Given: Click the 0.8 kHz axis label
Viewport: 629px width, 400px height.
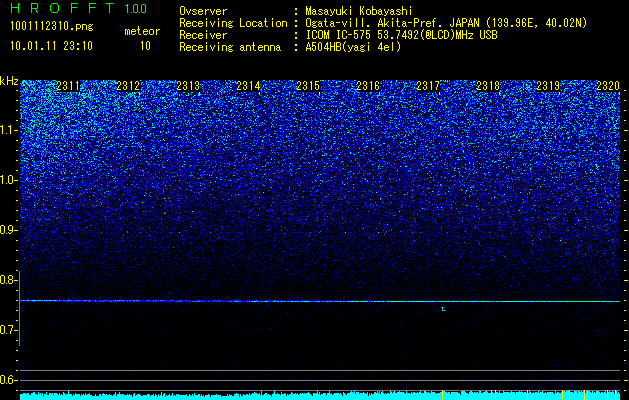Looking at the screenshot, I should coord(8,280).
